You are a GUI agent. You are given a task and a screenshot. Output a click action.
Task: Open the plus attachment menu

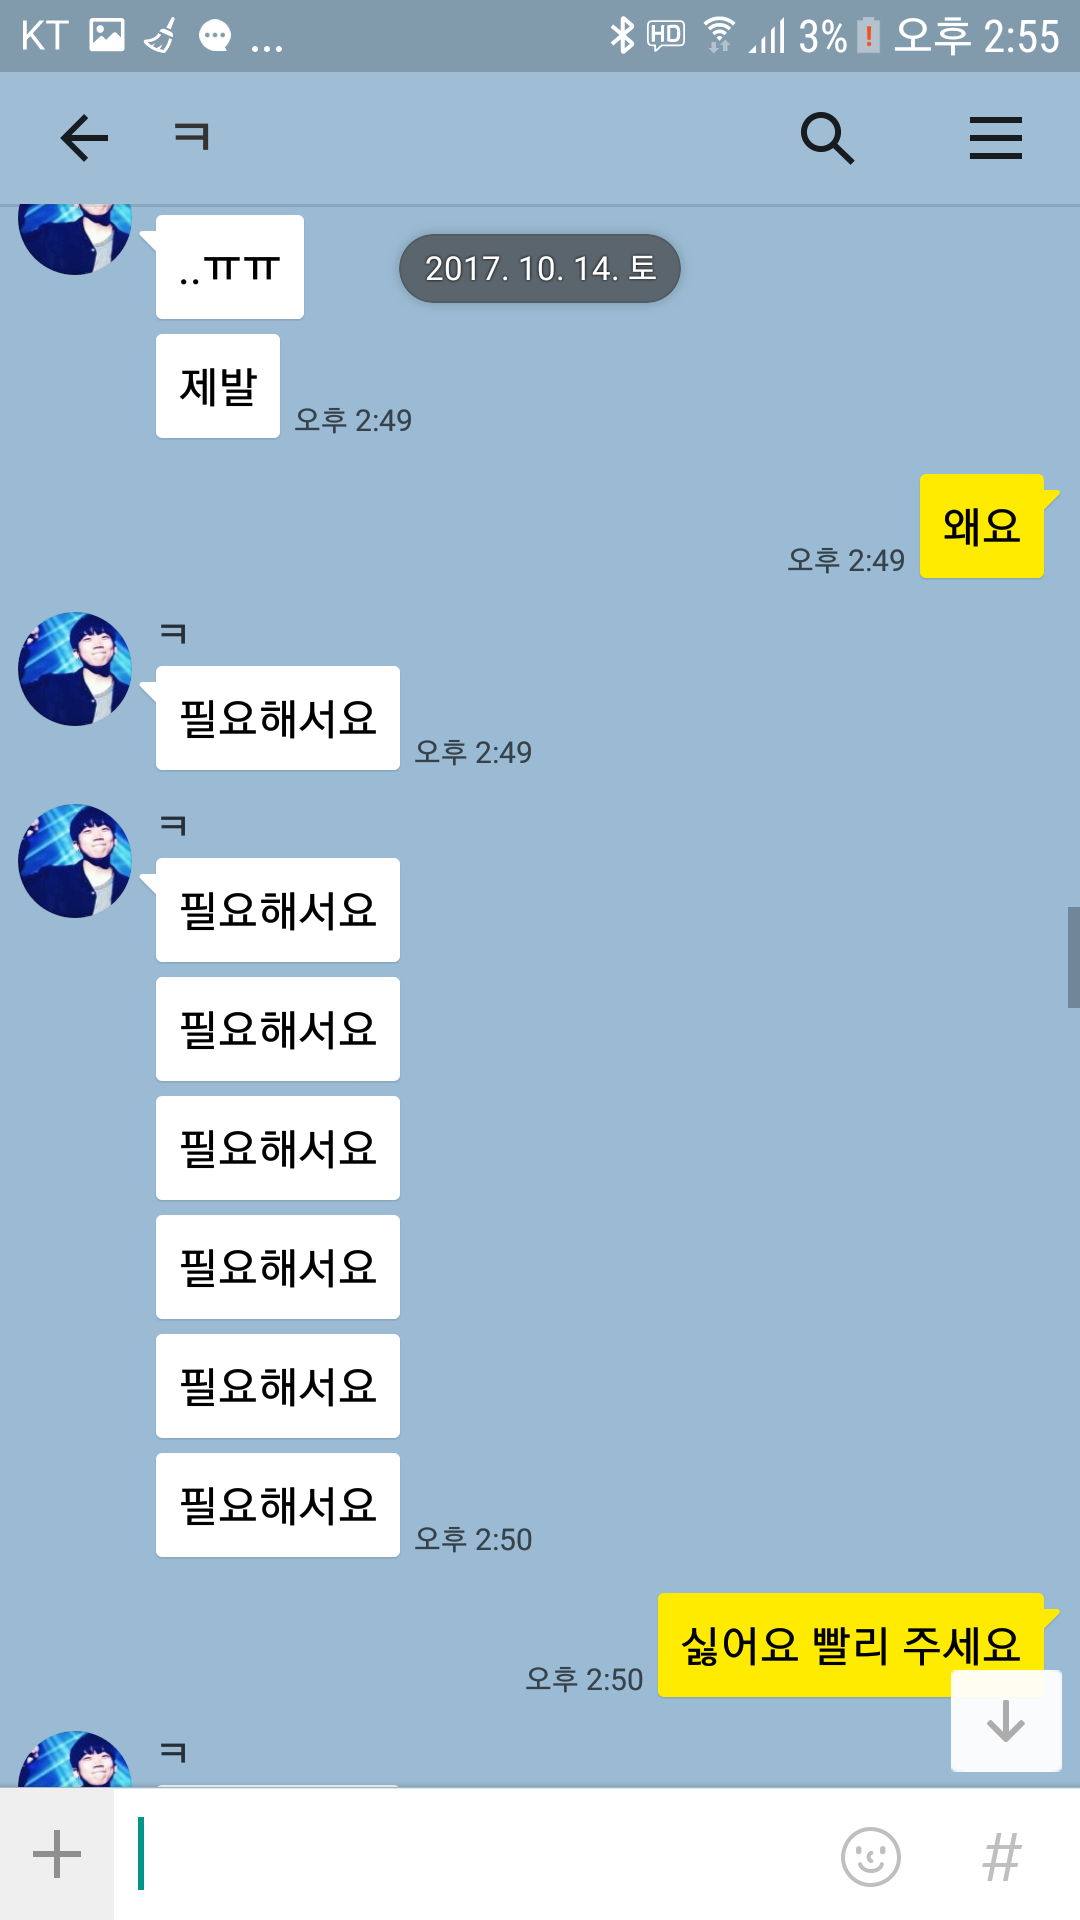click(57, 1855)
